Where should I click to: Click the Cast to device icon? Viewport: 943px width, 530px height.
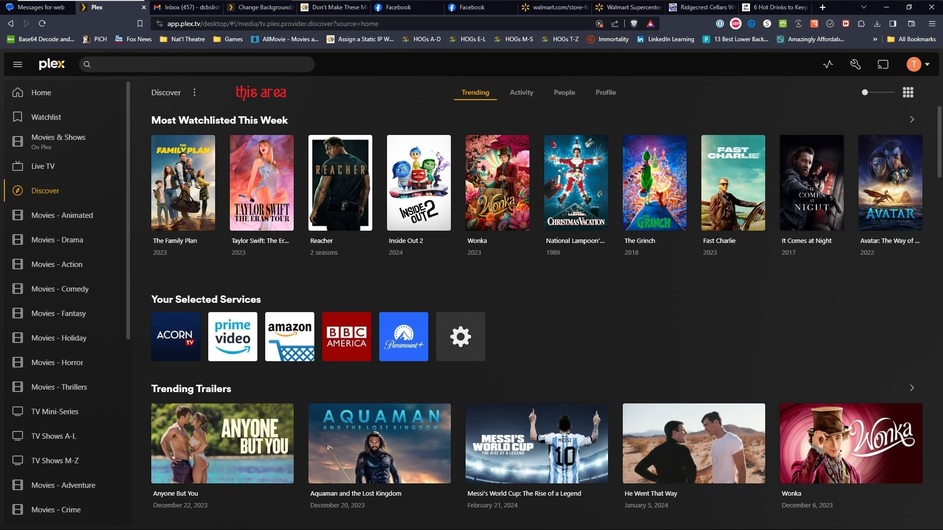[883, 64]
